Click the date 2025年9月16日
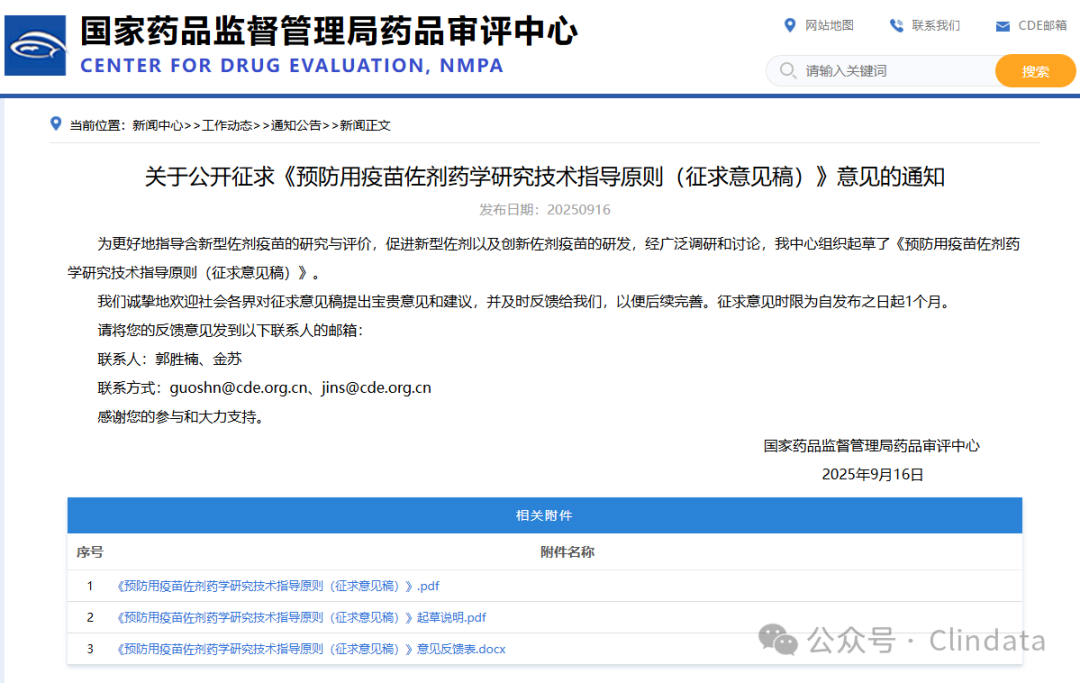 872,474
